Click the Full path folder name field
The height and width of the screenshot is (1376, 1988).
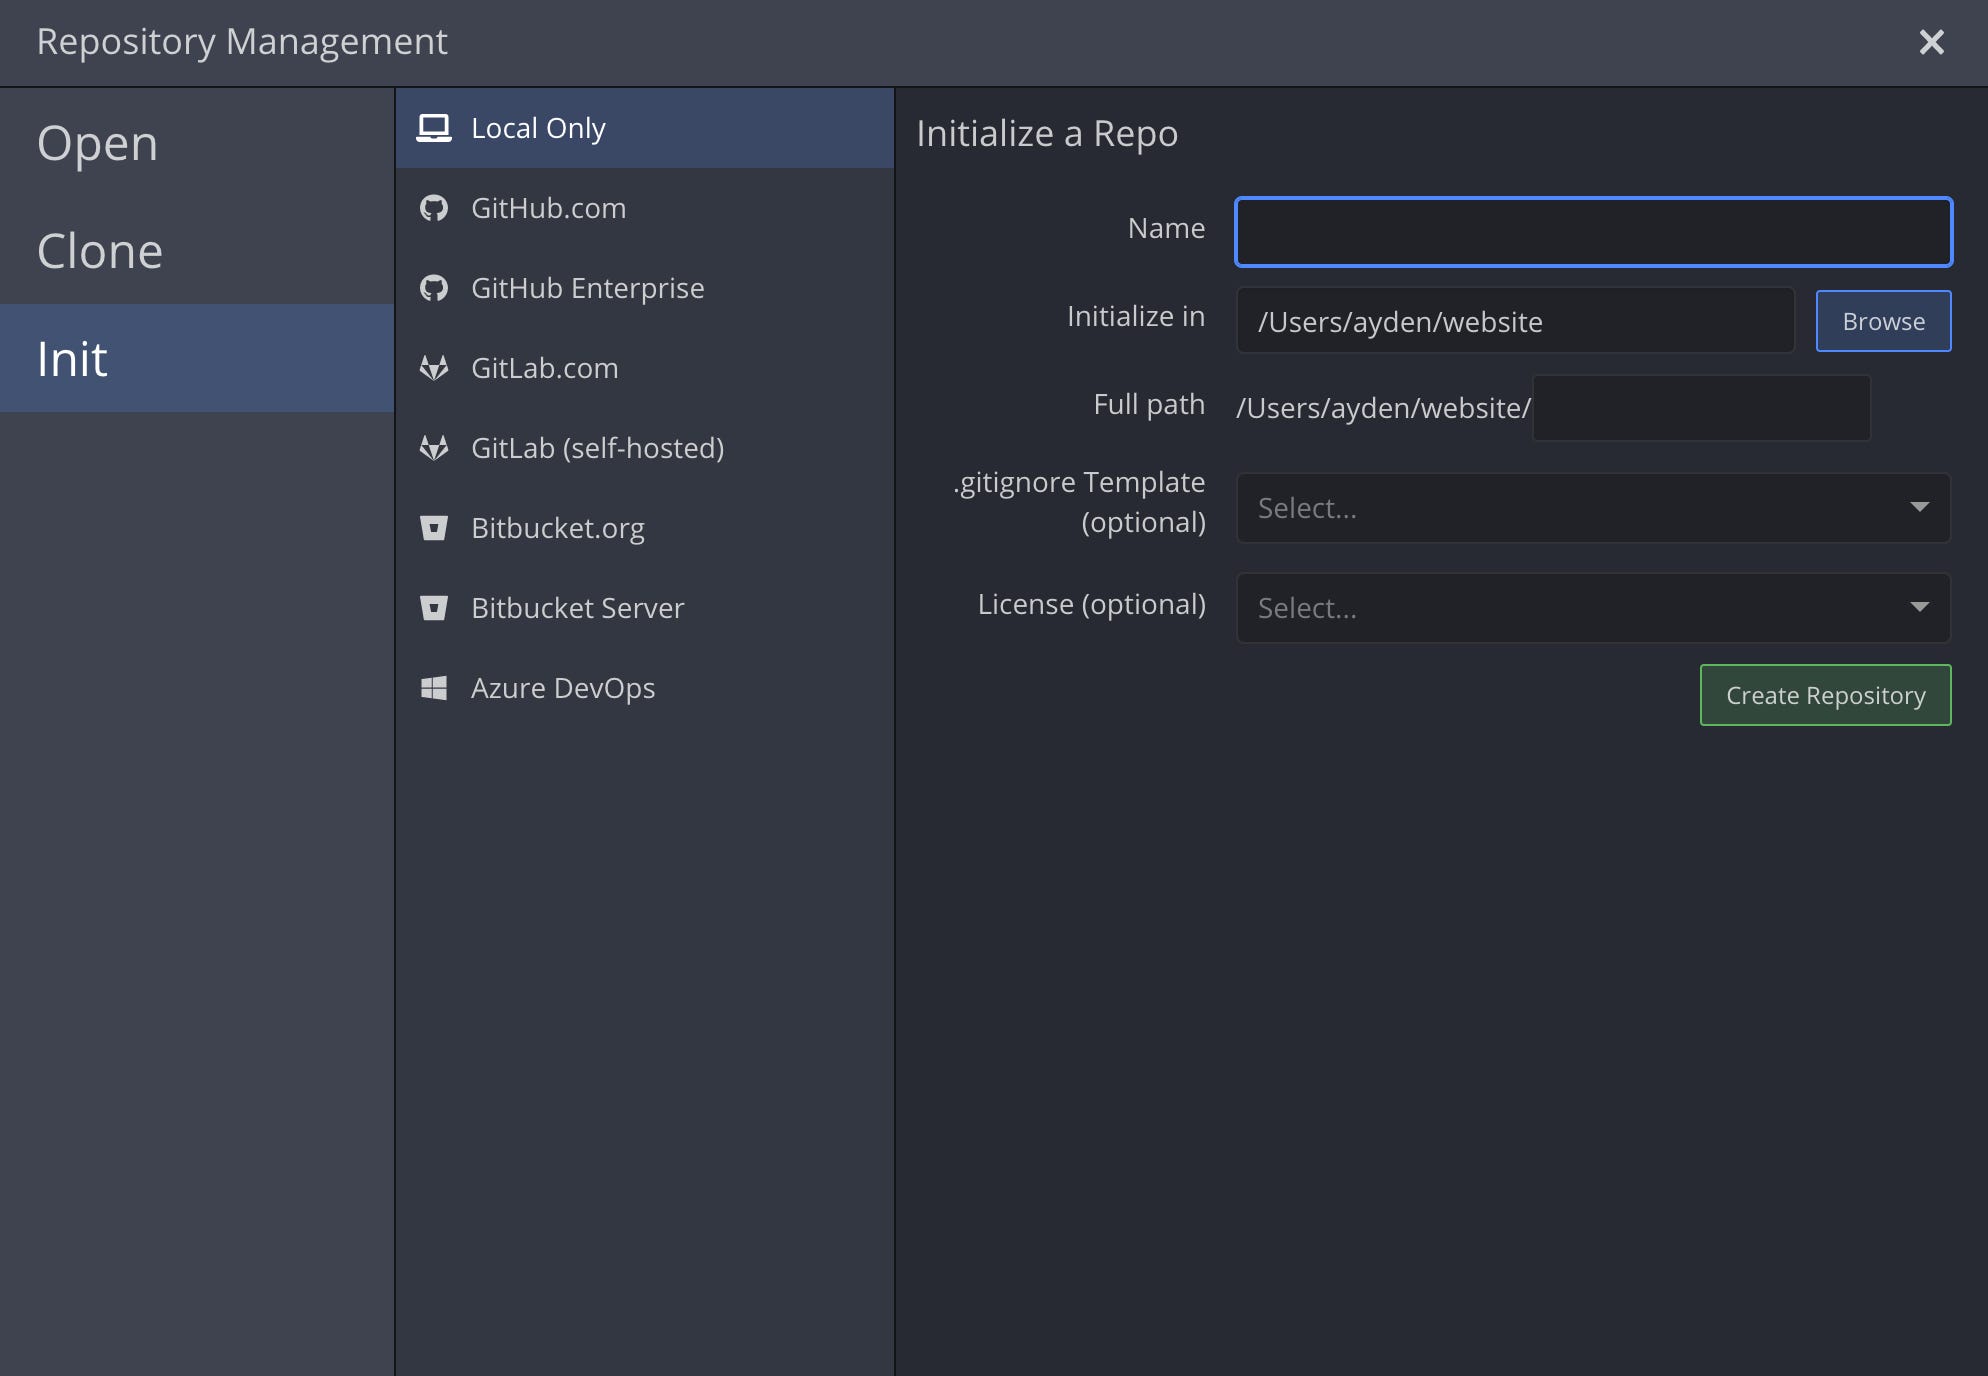[x=1701, y=408]
